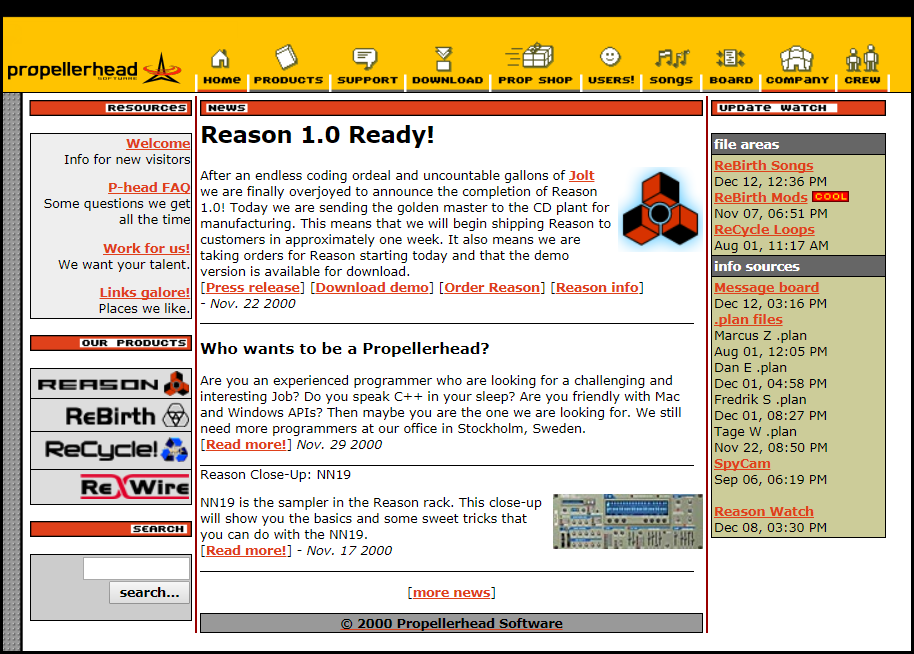
Task: Click the Tage W .plan entry
Action: tap(755, 432)
